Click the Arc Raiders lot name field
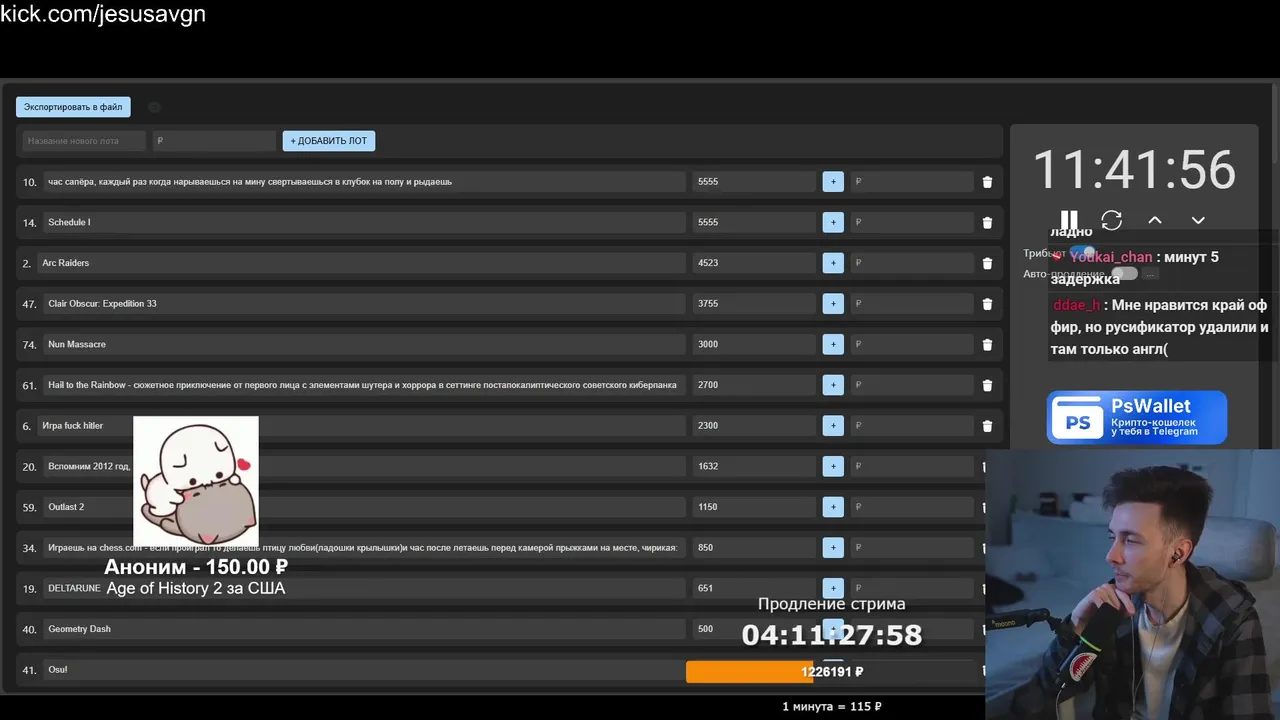Viewport: 1280px width, 720px height. pos(361,263)
